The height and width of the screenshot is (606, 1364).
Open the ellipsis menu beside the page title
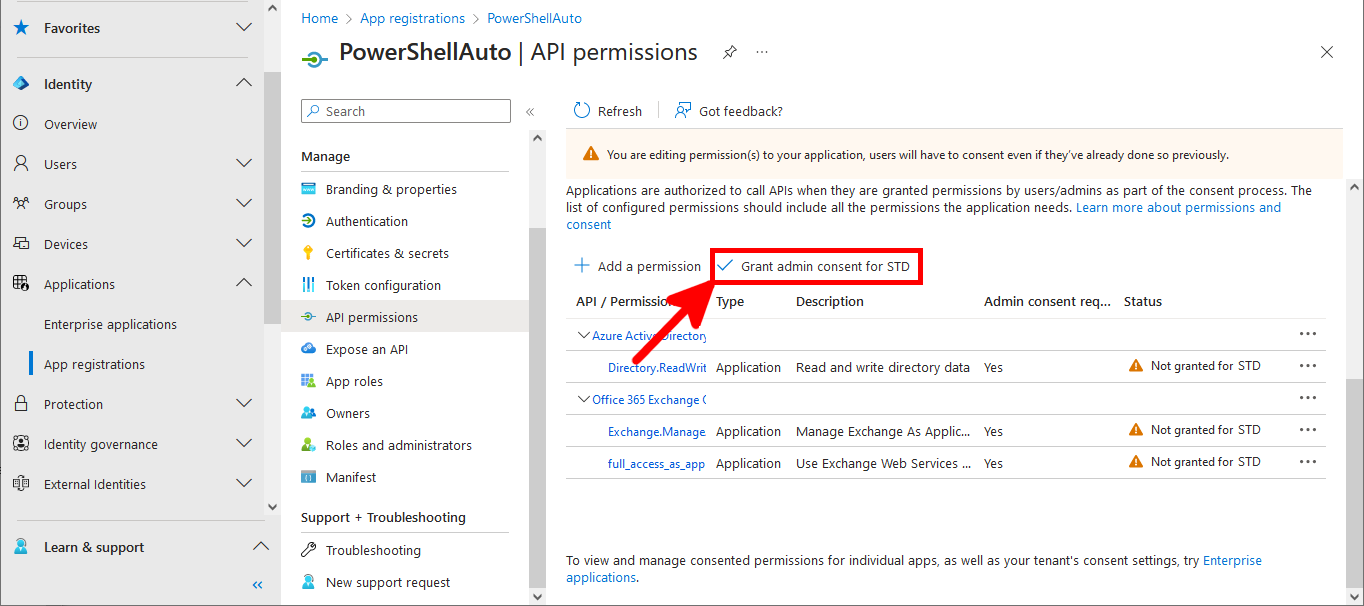(x=762, y=51)
